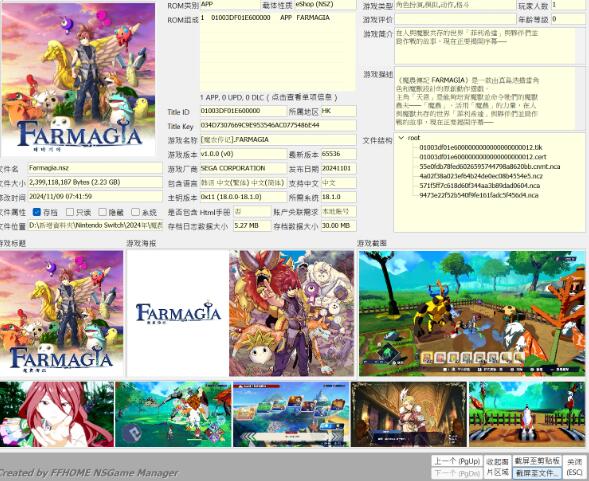Click the required system field 18.1.0
This screenshot has height=481, width=589.
(x=338, y=197)
